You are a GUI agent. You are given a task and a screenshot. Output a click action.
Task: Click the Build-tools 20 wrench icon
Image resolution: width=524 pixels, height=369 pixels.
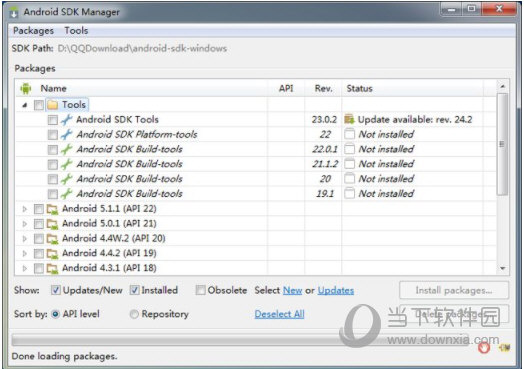point(67,179)
